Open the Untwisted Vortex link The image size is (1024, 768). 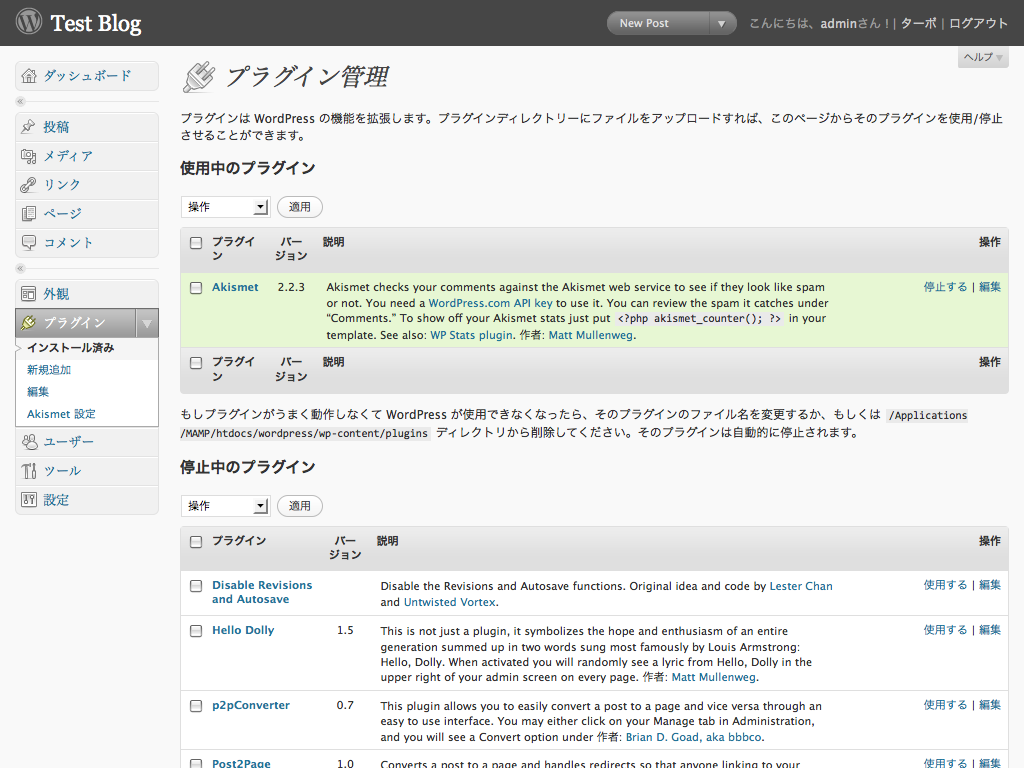(449, 602)
